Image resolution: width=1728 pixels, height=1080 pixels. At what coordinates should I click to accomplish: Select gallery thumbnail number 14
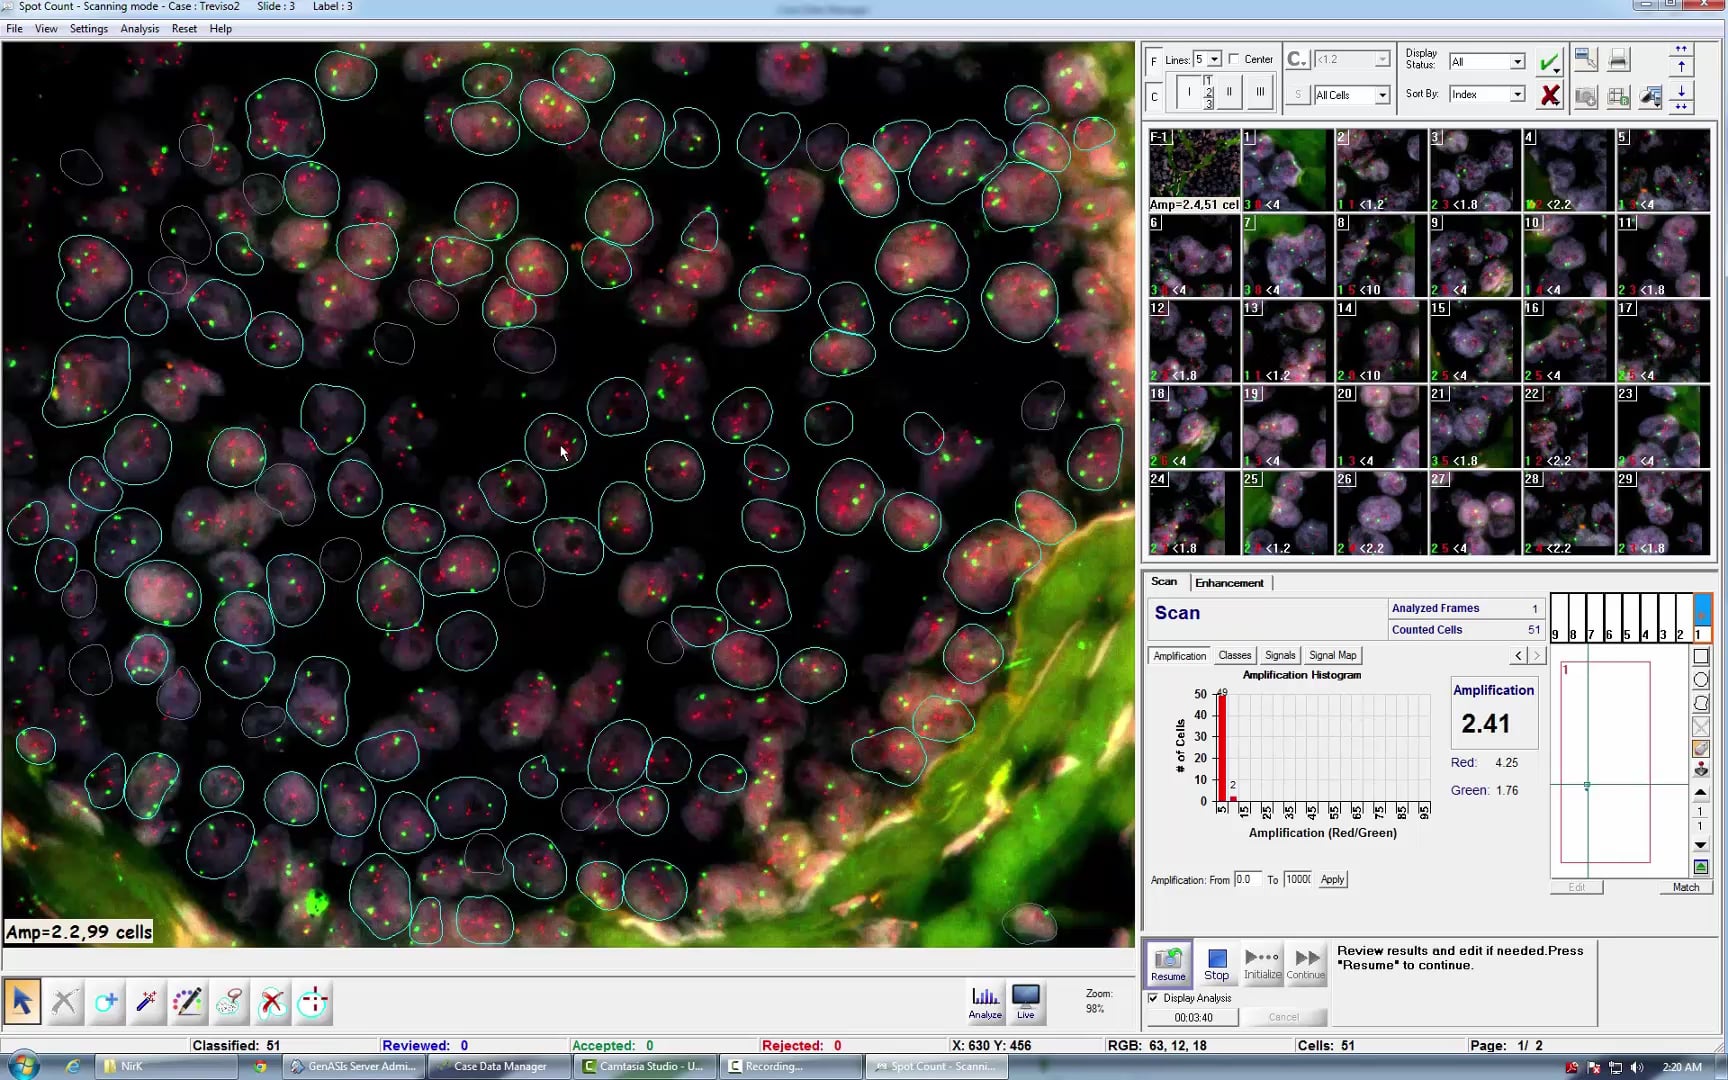pos(1379,341)
